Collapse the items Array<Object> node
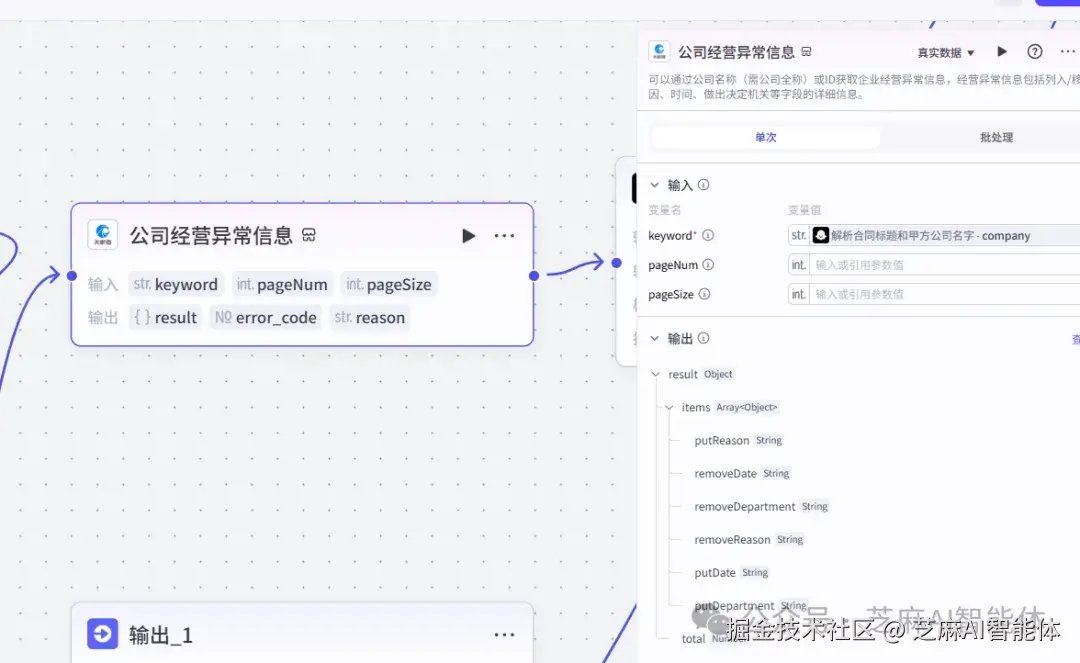The width and height of the screenshot is (1080, 663). point(667,407)
